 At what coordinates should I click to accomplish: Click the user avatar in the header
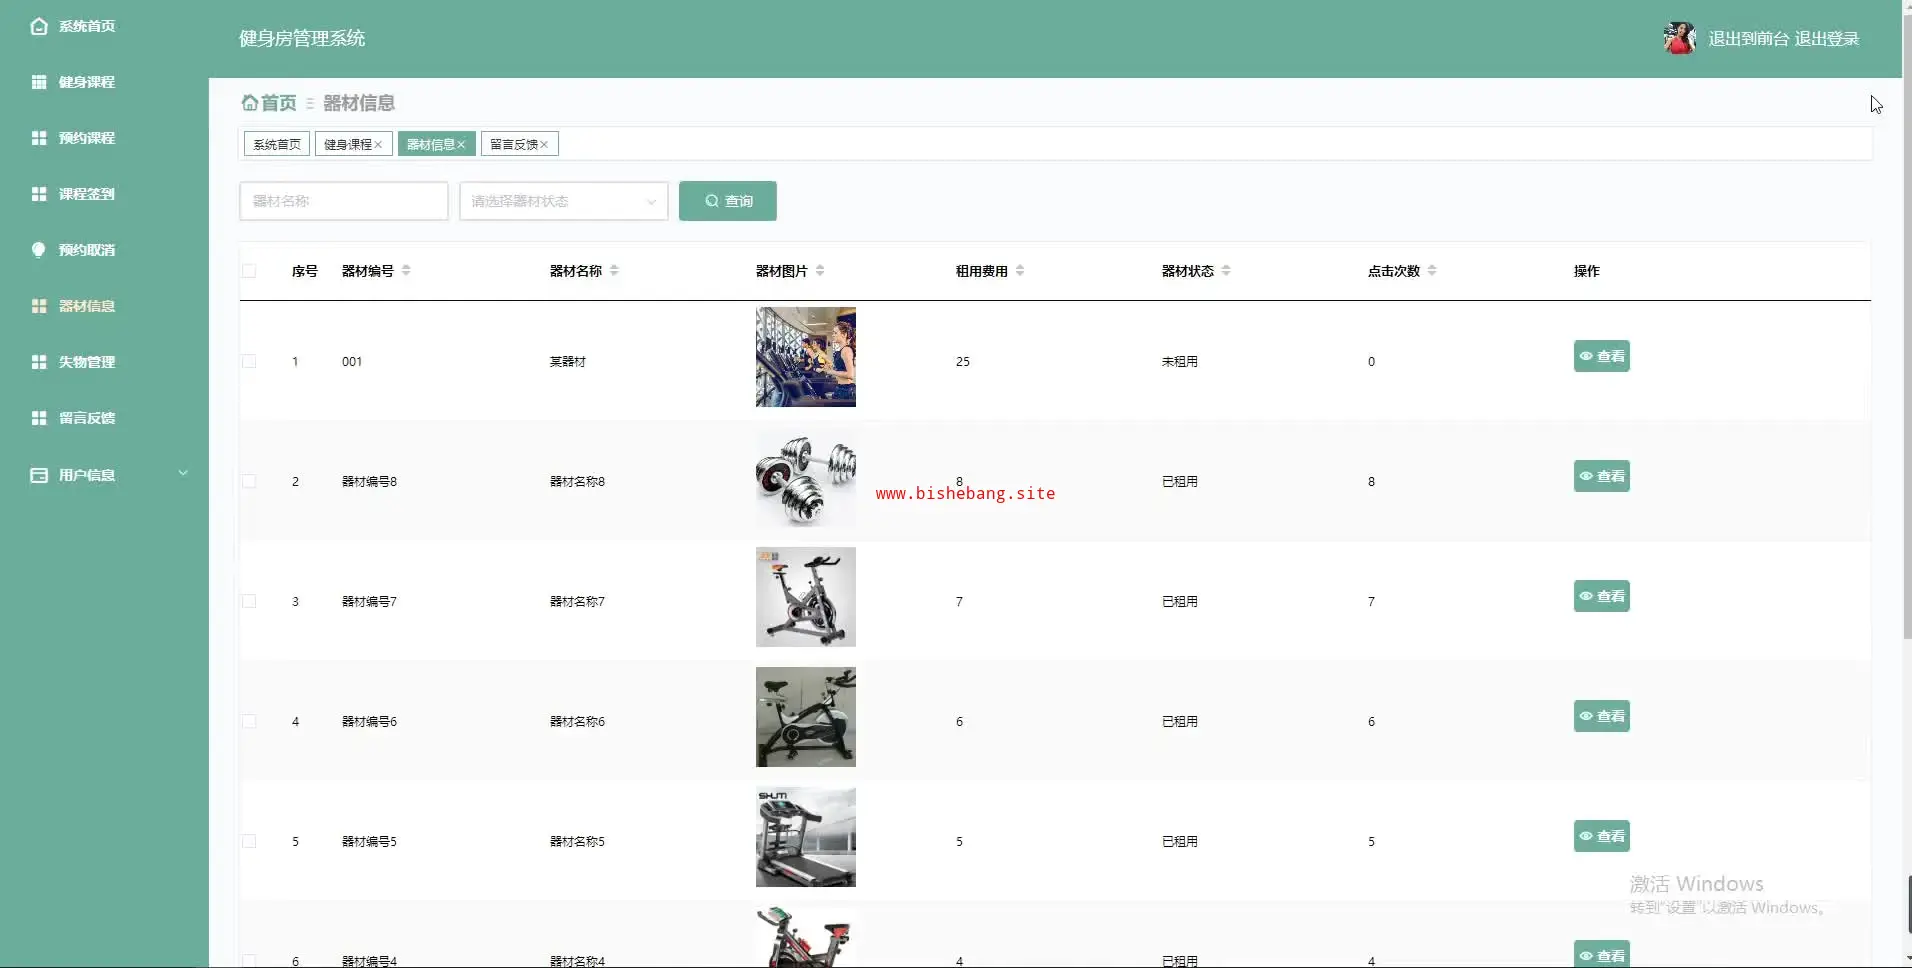pos(1679,39)
